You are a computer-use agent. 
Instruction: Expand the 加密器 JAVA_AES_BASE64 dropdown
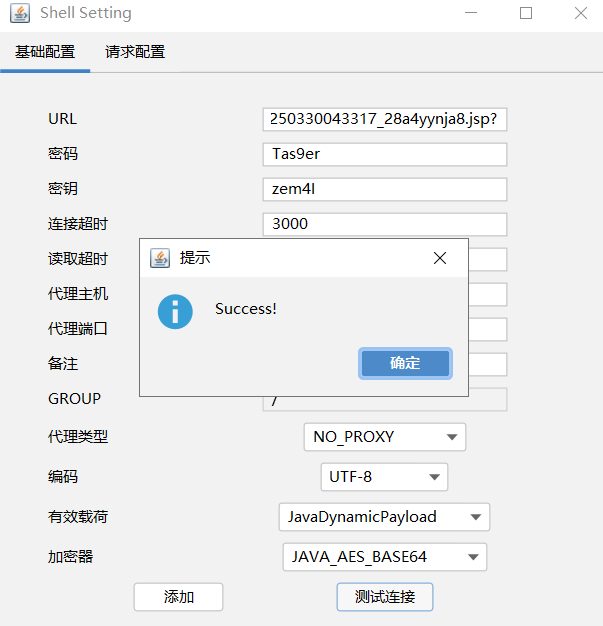[384, 557]
